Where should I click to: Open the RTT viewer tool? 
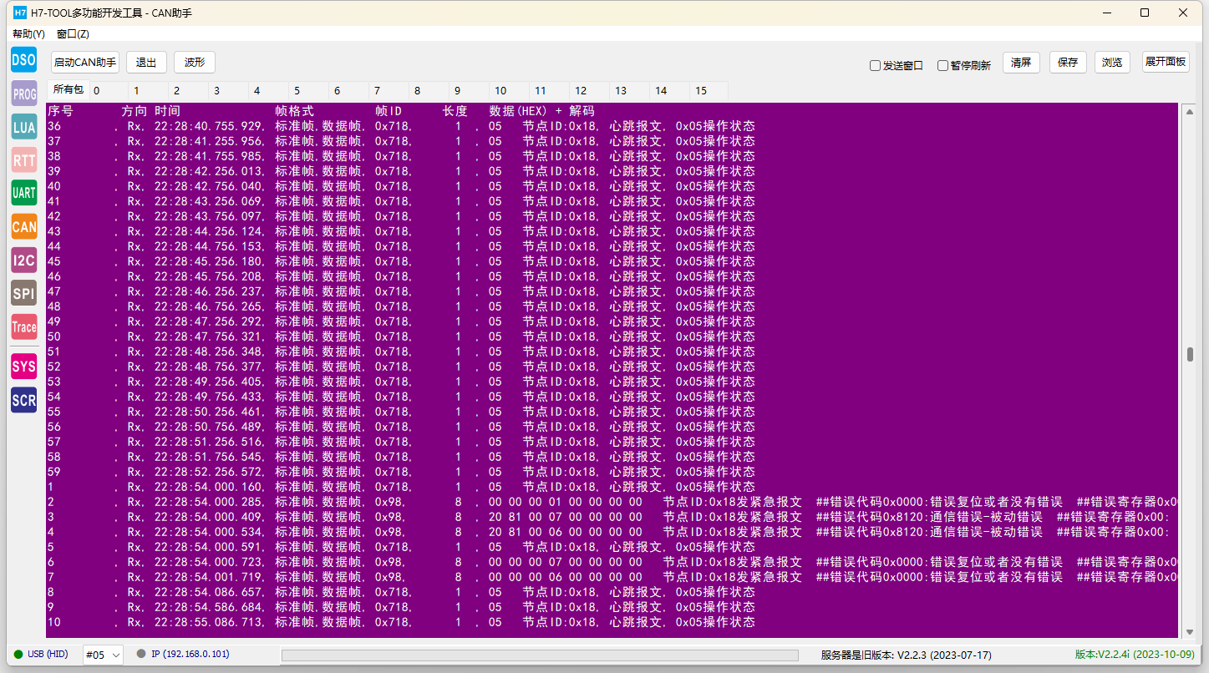click(x=24, y=160)
